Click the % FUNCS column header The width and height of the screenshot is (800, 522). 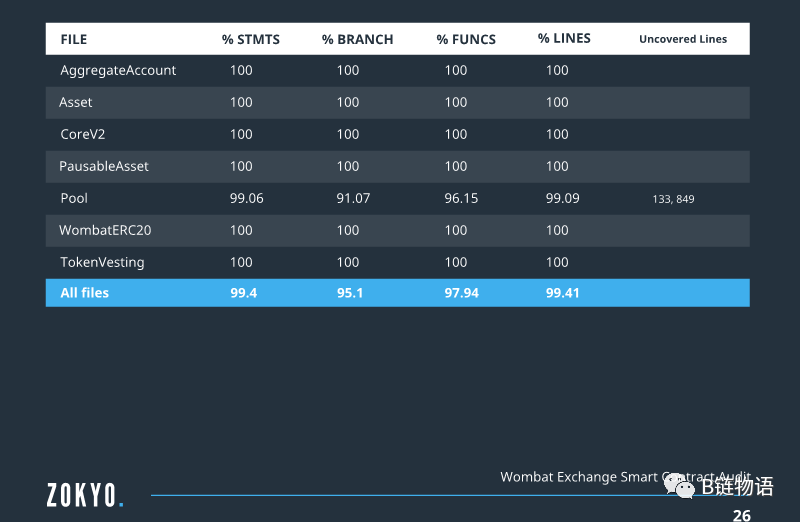click(x=466, y=39)
